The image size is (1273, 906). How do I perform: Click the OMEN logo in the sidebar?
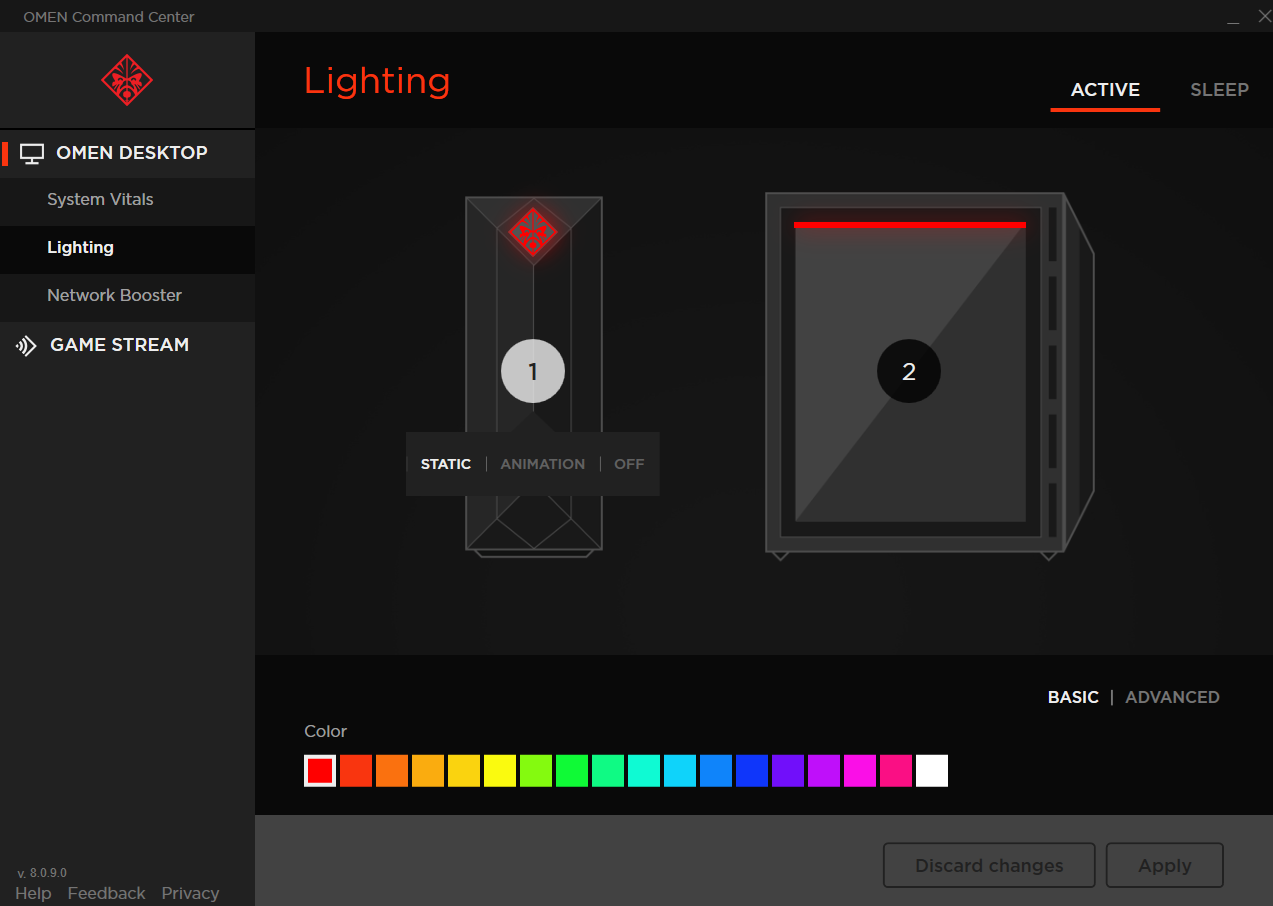[x=127, y=80]
